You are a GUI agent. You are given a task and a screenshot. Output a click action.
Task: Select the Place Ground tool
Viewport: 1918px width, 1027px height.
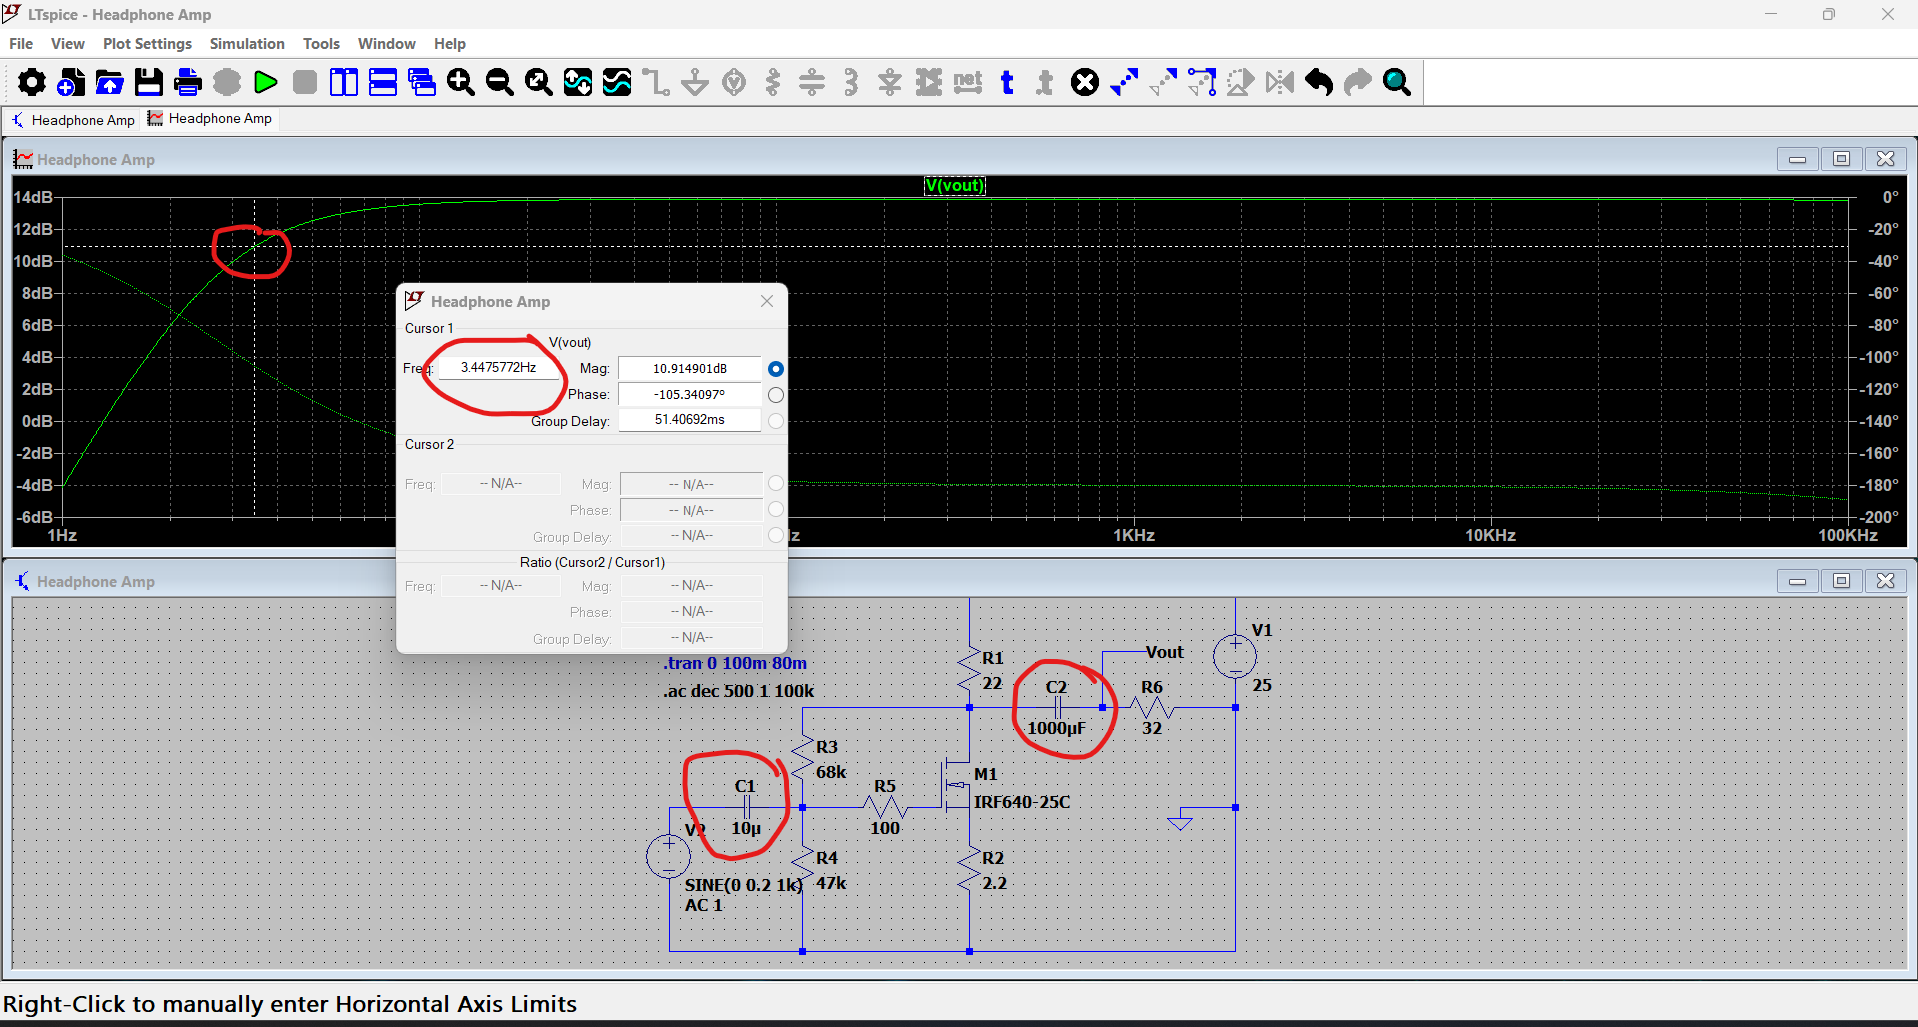click(x=695, y=82)
